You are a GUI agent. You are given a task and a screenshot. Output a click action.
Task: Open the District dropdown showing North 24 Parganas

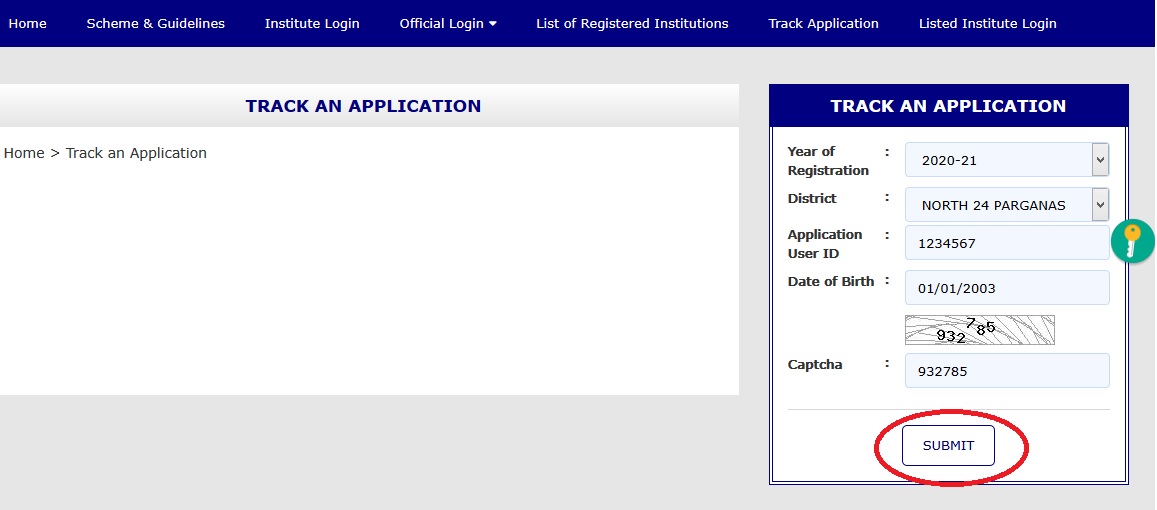pos(1006,205)
